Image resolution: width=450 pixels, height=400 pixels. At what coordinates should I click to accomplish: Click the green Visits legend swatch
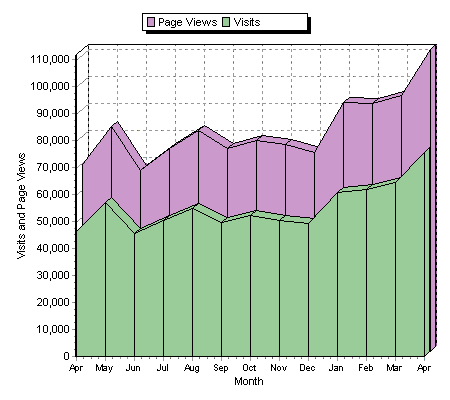(x=226, y=22)
